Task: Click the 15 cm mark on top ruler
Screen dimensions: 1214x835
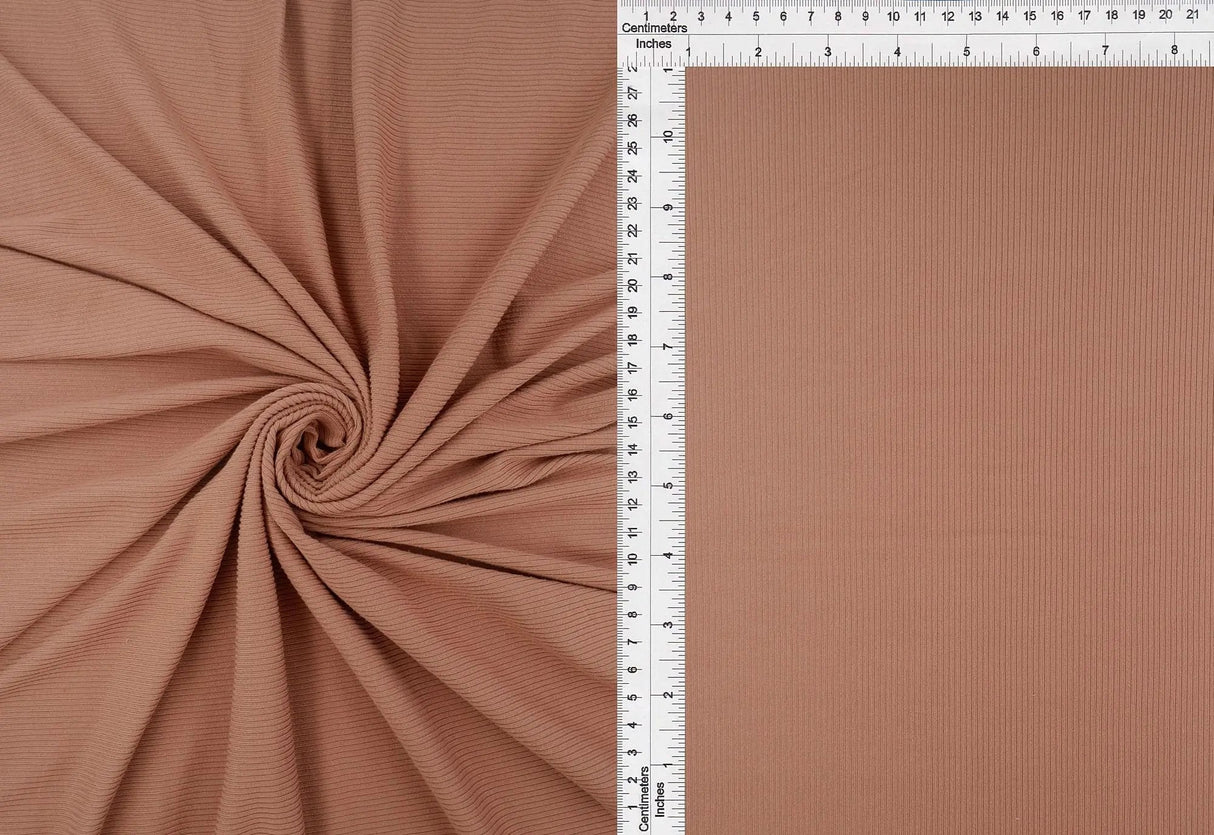Action: [x=1029, y=15]
